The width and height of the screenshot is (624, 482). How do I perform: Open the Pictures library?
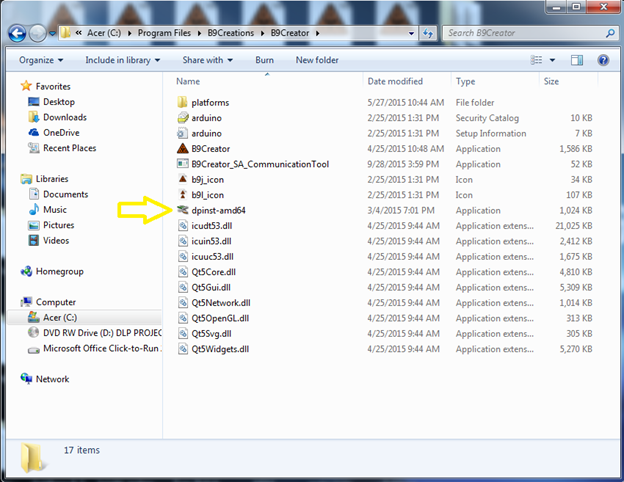coord(58,225)
